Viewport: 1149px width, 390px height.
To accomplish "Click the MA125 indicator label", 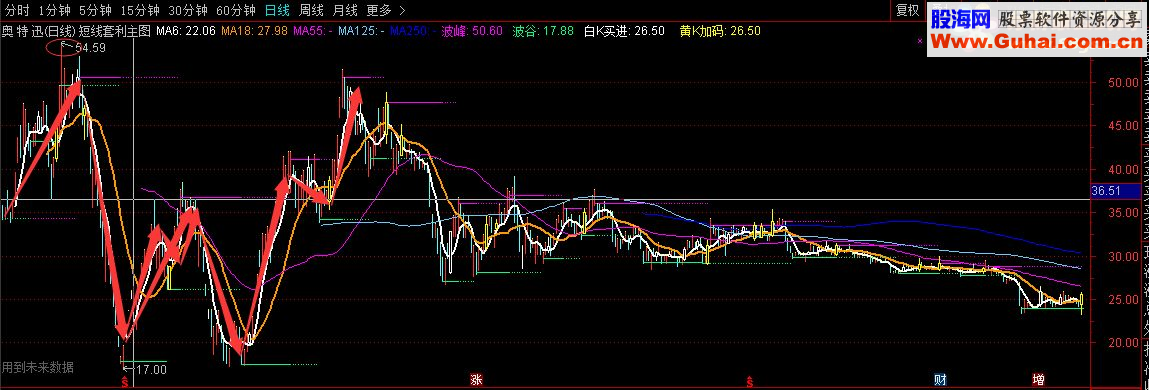I will pyautogui.click(x=362, y=31).
